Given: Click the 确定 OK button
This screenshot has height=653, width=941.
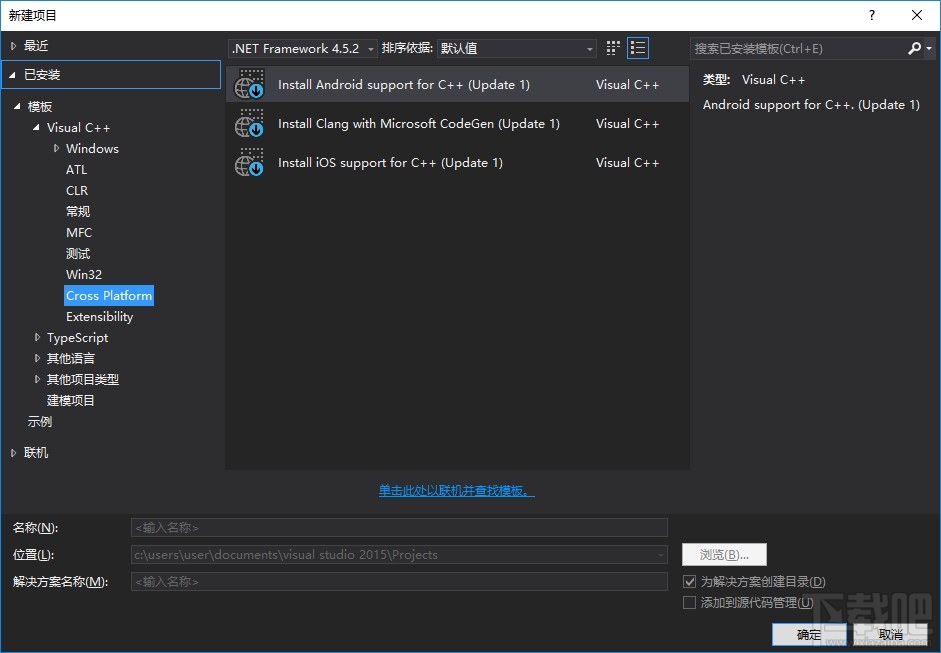Looking at the screenshot, I should tap(808, 634).
